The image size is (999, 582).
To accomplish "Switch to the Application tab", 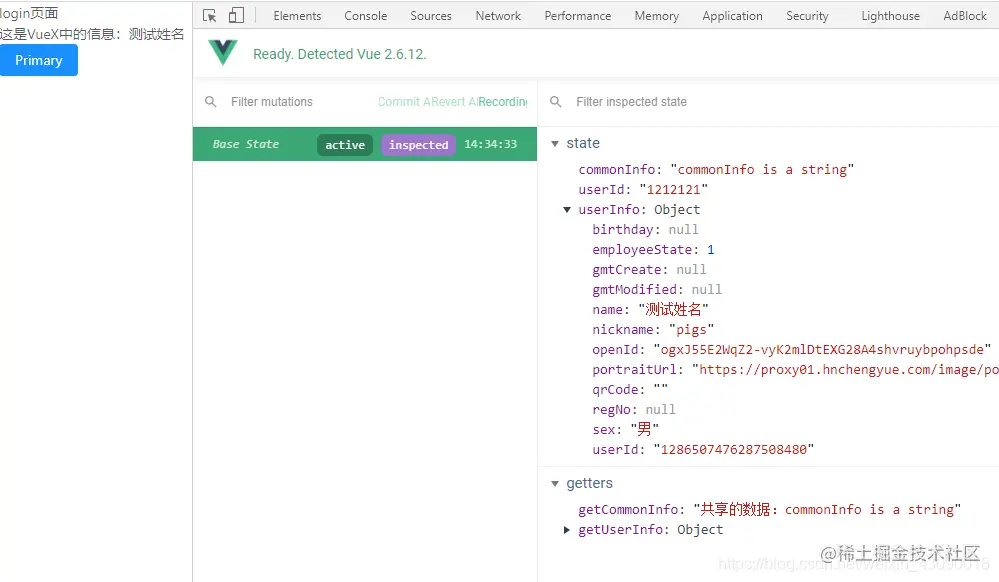I will point(733,16).
